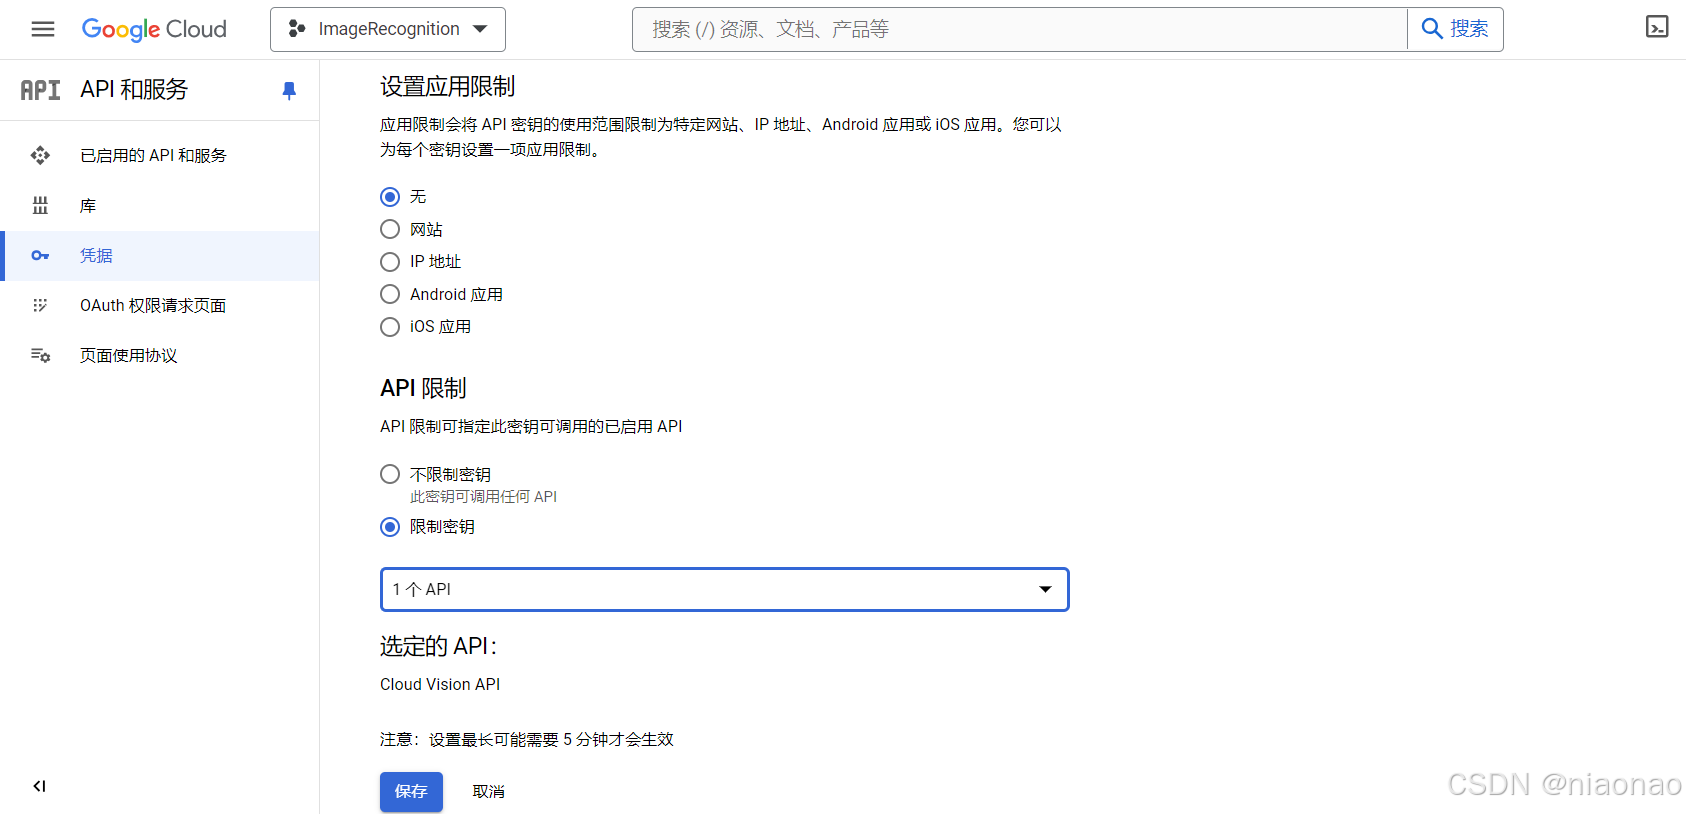Image resolution: width=1686 pixels, height=814 pixels.
Task: Expand the 1 个 API dropdown
Action: coord(725,589)
